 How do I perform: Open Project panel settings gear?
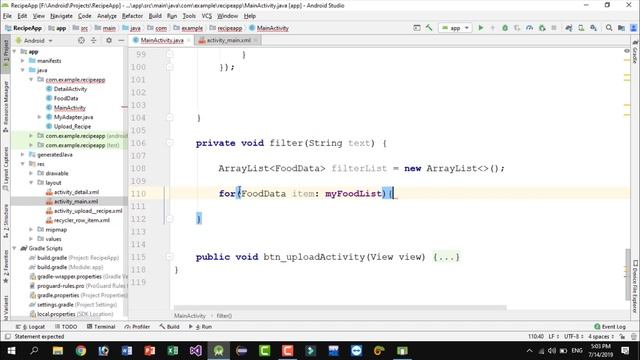click(109, 40)
